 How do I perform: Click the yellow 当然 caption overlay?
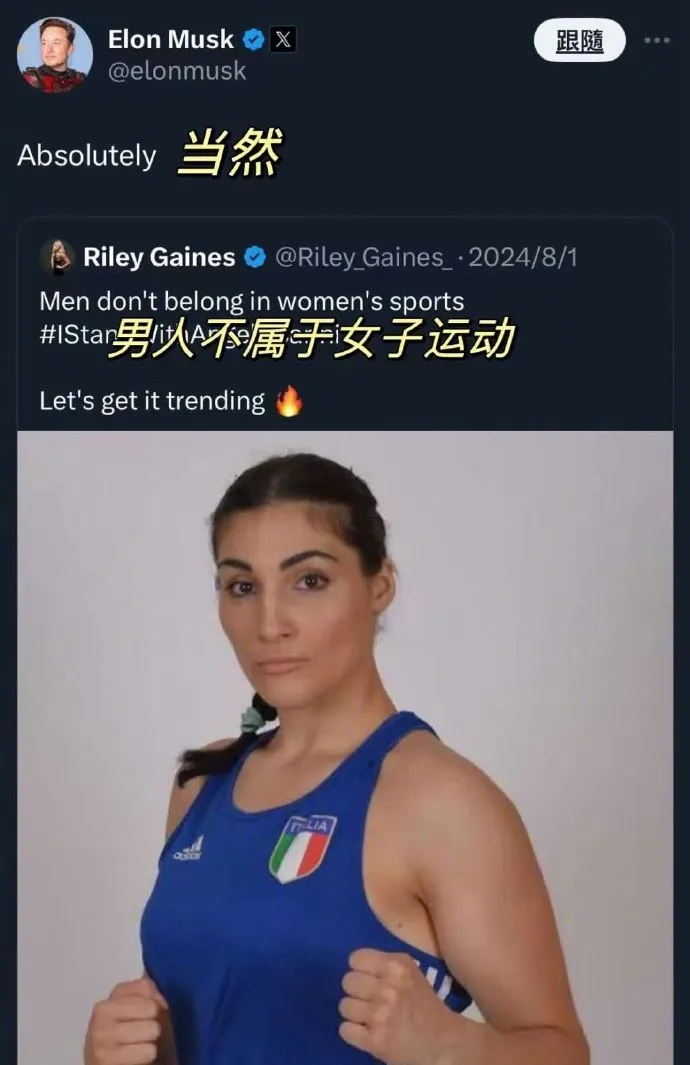coord(230,153)
